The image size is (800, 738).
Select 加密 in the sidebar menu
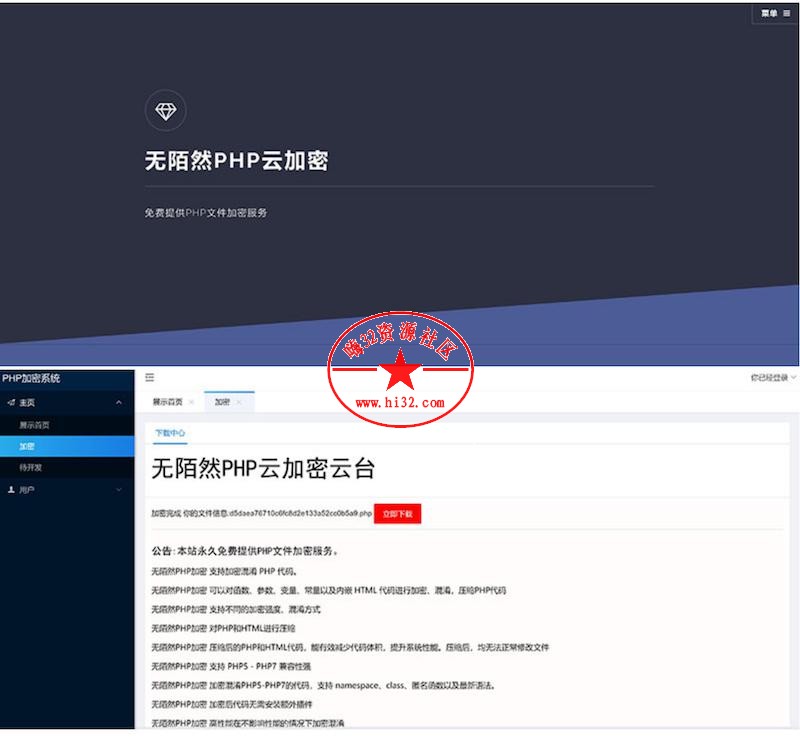tap(27, 446)
